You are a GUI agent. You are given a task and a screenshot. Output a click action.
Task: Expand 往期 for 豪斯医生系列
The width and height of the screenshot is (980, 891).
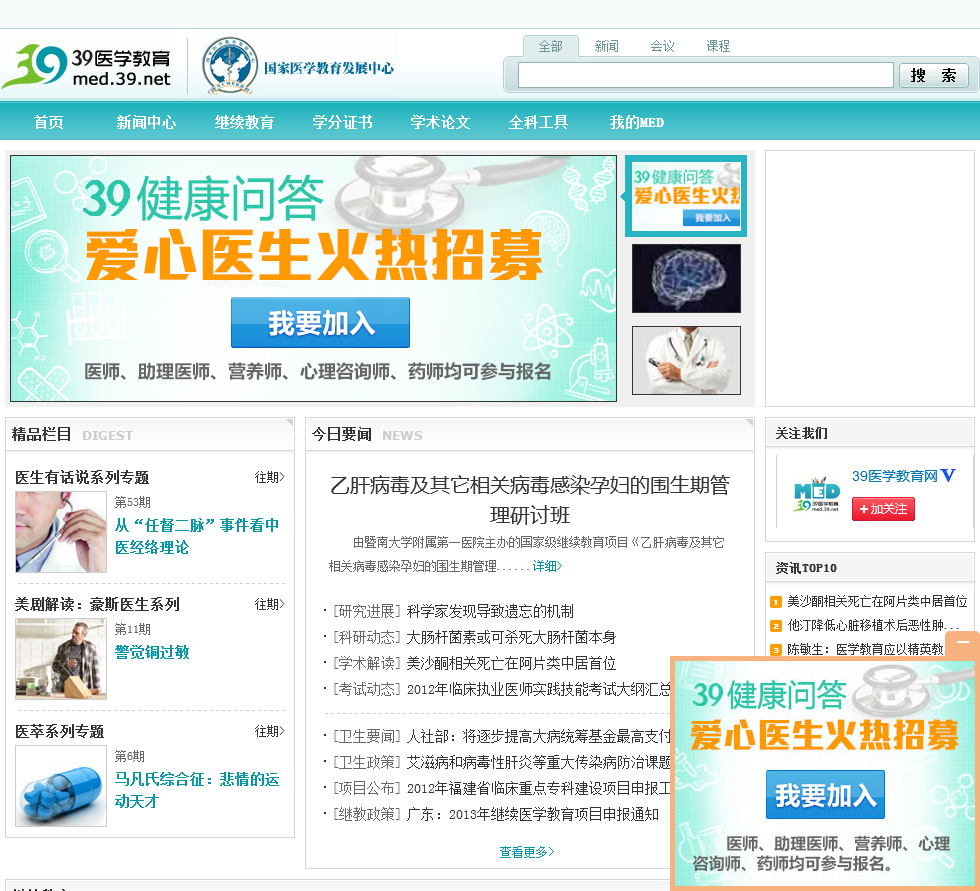click(x=269, y=604)
